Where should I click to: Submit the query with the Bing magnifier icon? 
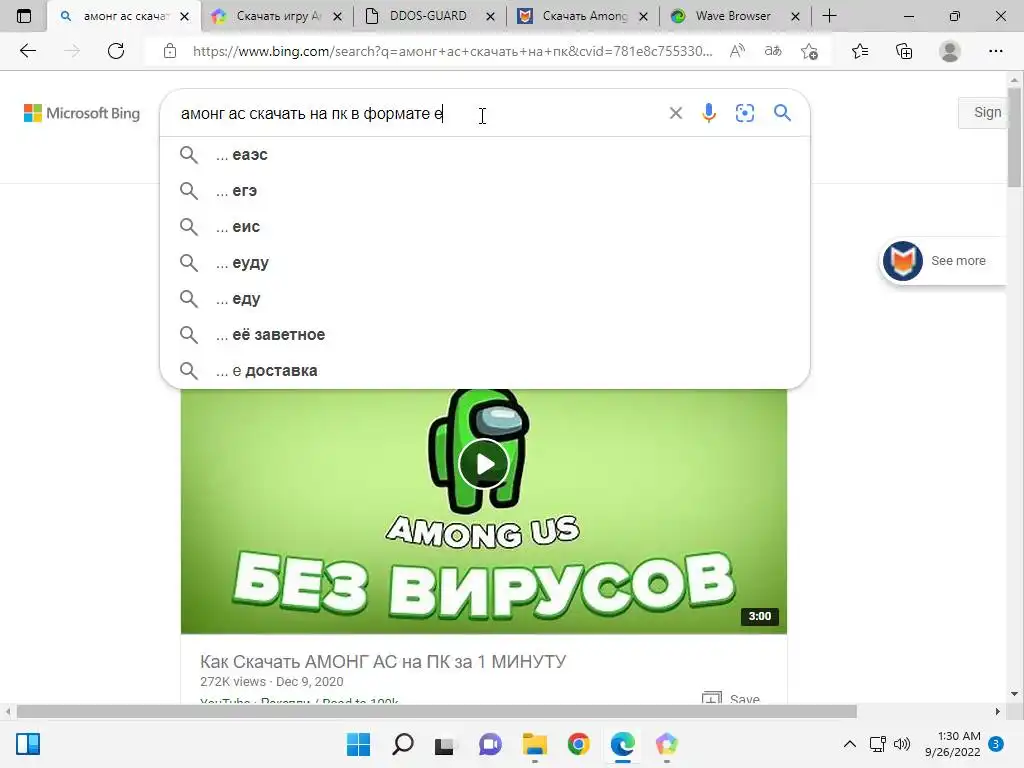click(782, 113)
